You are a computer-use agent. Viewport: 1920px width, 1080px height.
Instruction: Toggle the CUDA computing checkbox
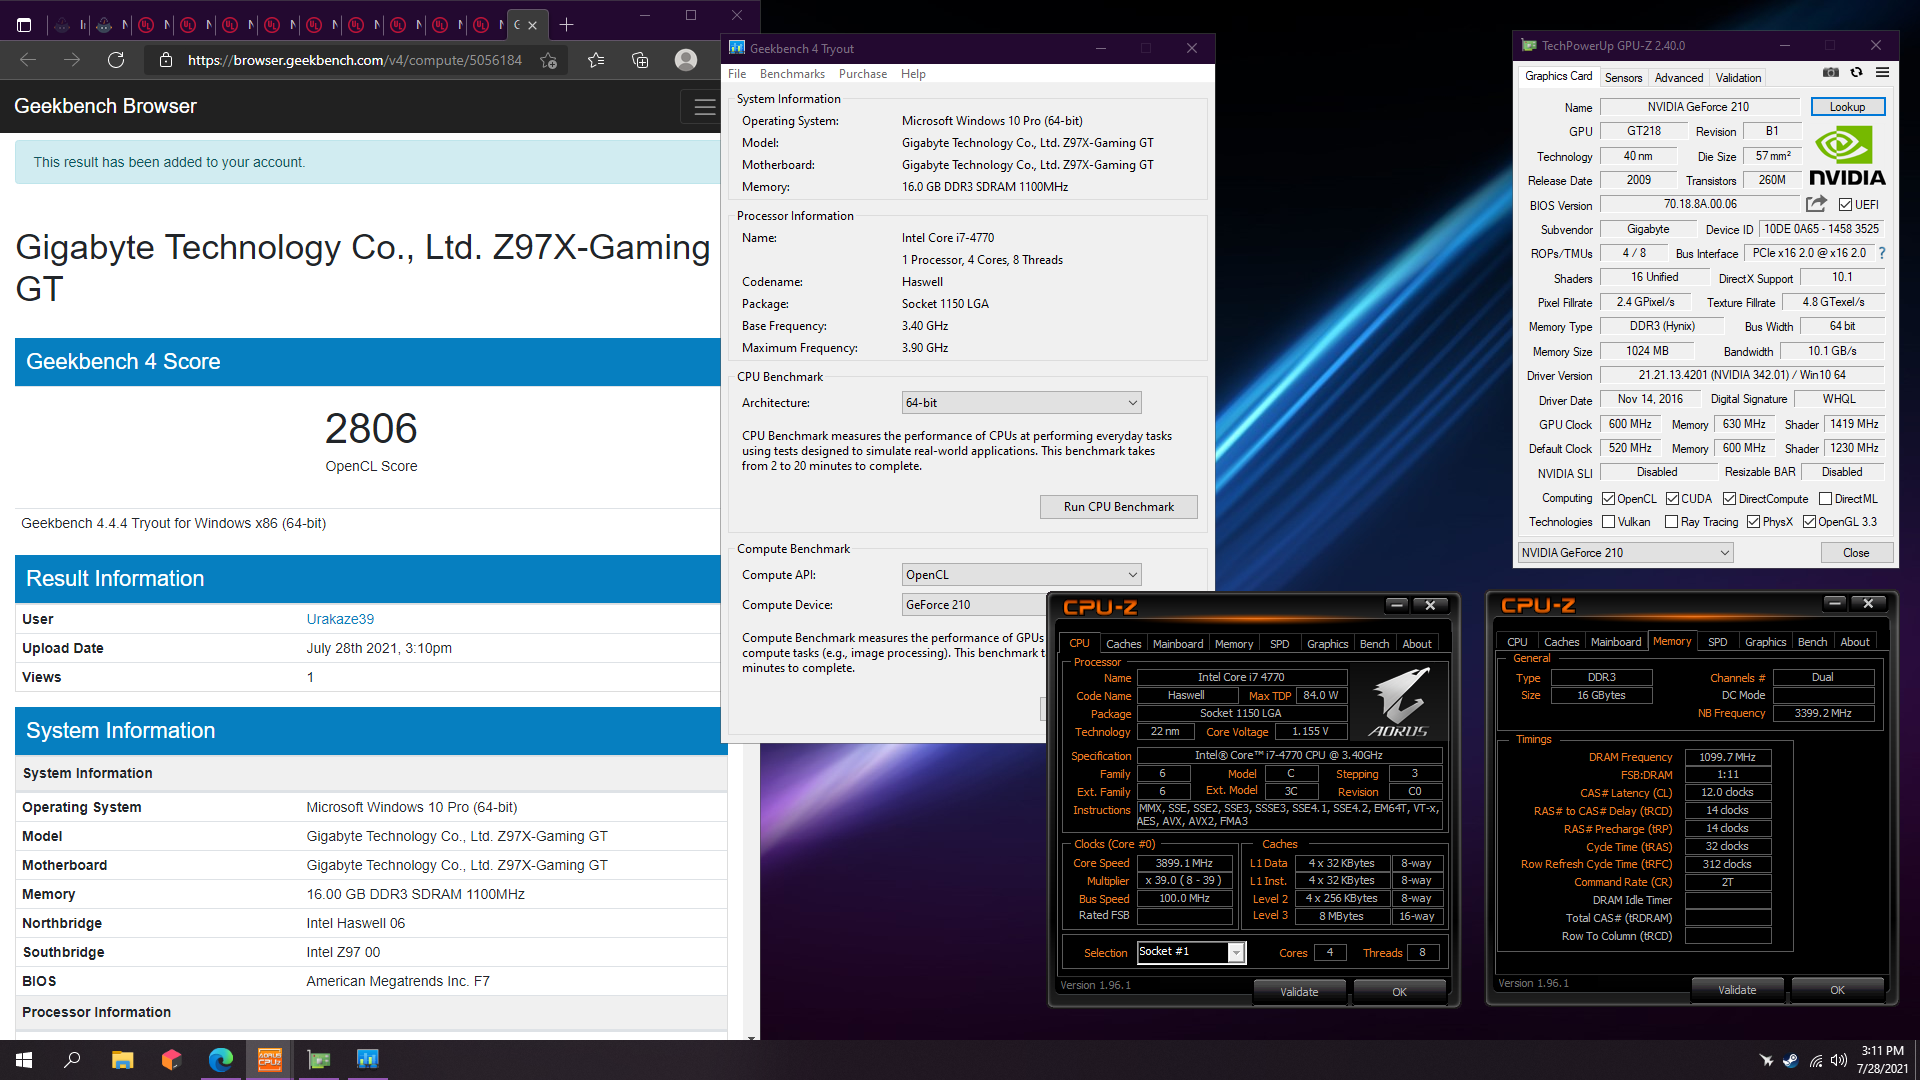pos(1672,499)
